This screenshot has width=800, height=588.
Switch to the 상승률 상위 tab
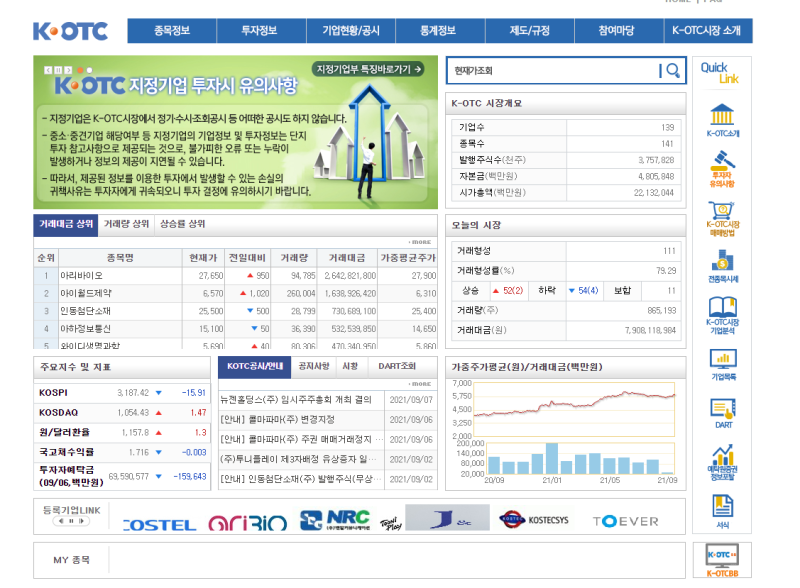coord(183,224)
